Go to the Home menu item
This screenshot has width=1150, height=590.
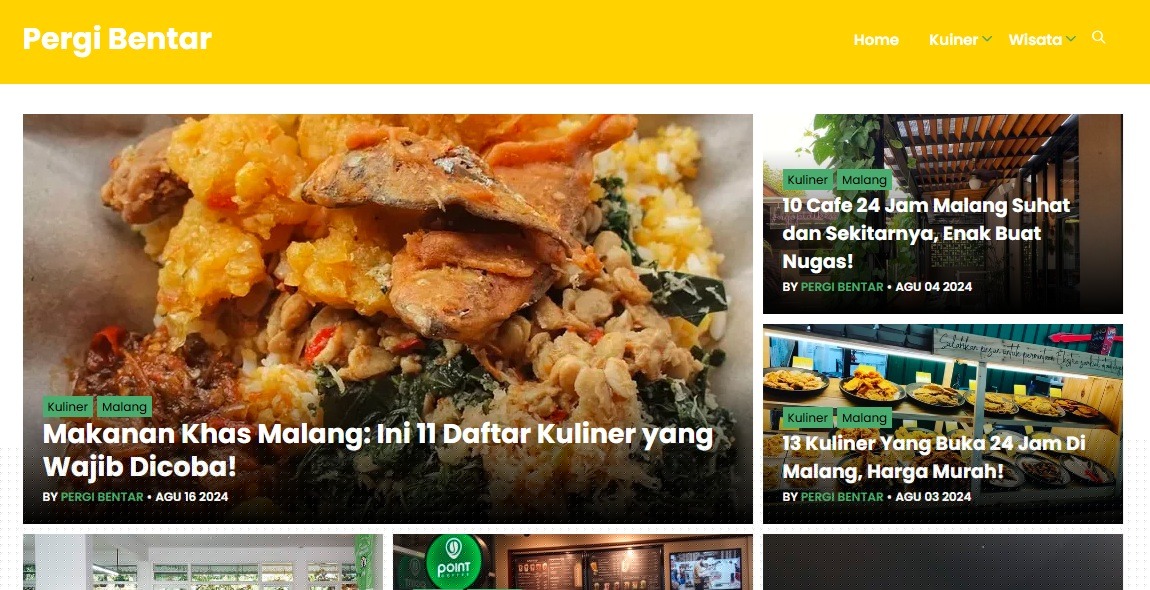[876, 40]
